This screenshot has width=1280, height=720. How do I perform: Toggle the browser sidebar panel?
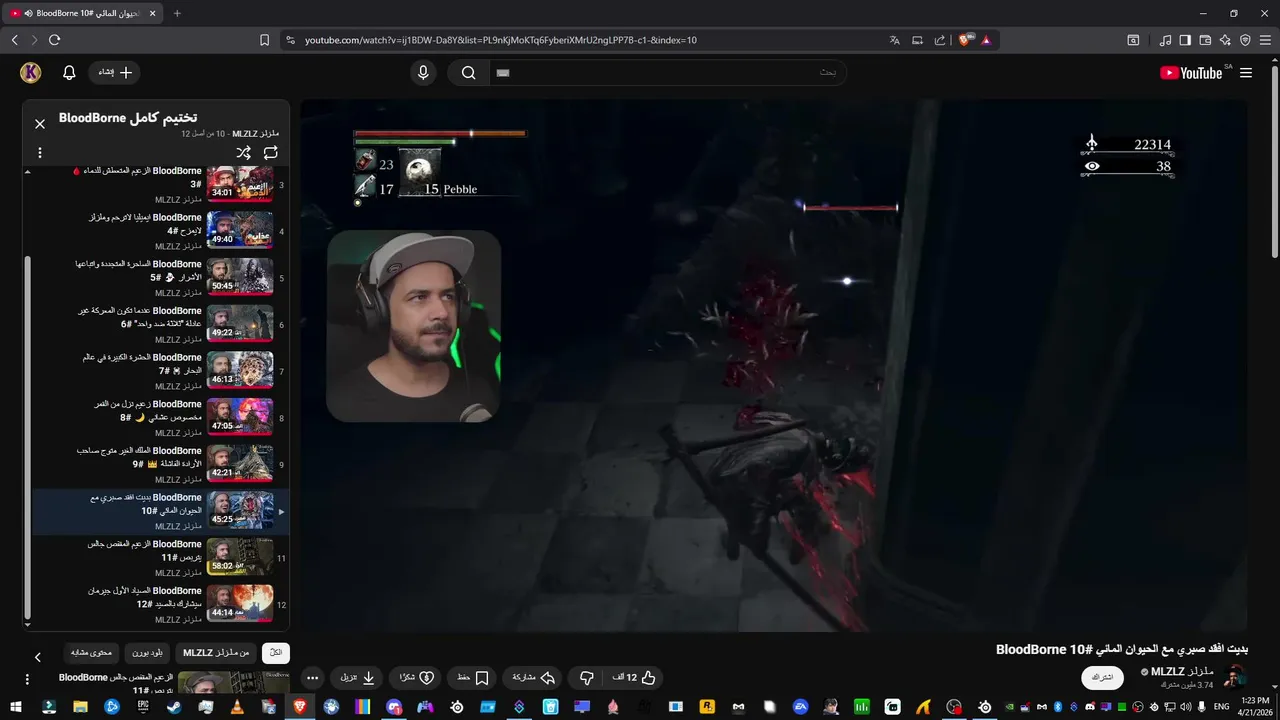[x=1185, y=40]
